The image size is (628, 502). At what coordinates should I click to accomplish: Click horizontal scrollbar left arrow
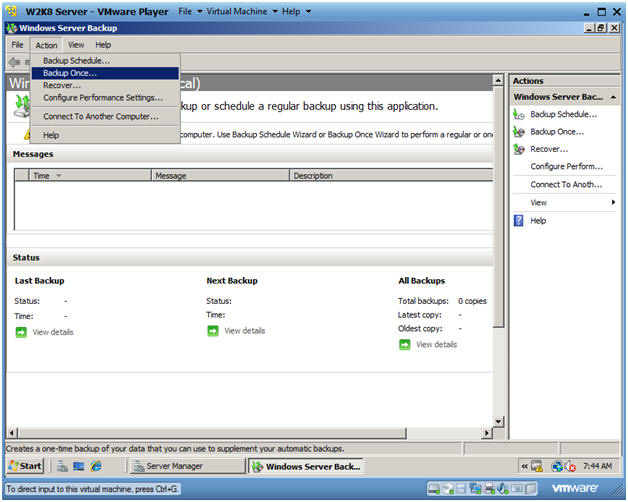click(12, 433)
